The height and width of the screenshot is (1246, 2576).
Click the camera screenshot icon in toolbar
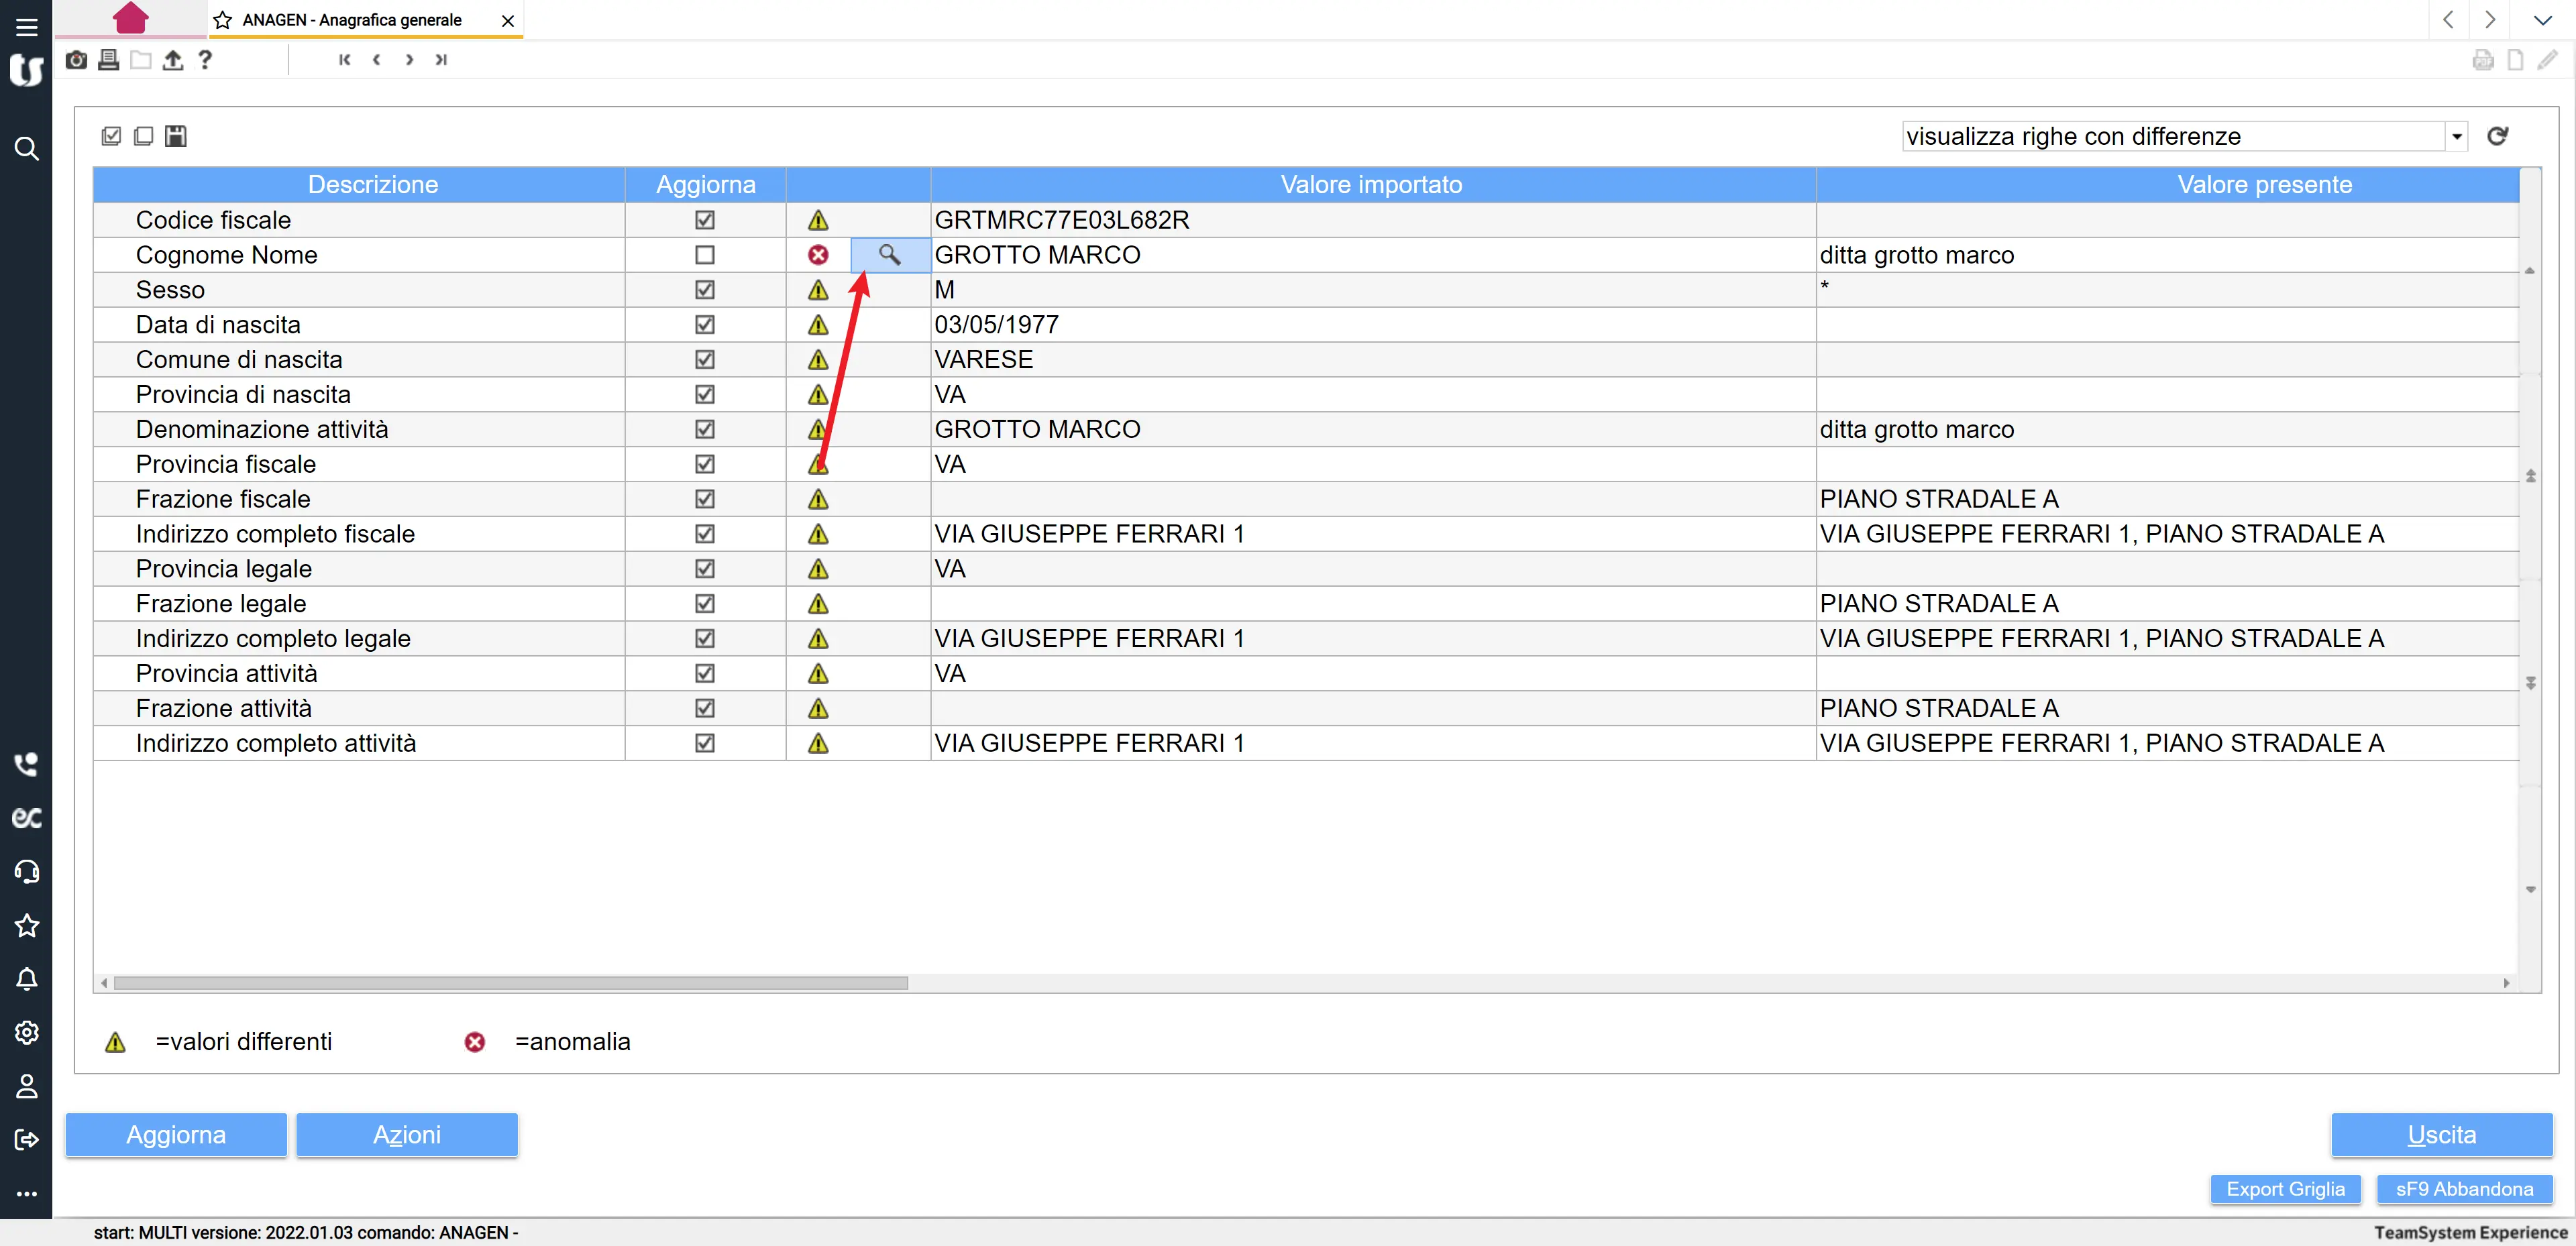click(x=76, y=60)
